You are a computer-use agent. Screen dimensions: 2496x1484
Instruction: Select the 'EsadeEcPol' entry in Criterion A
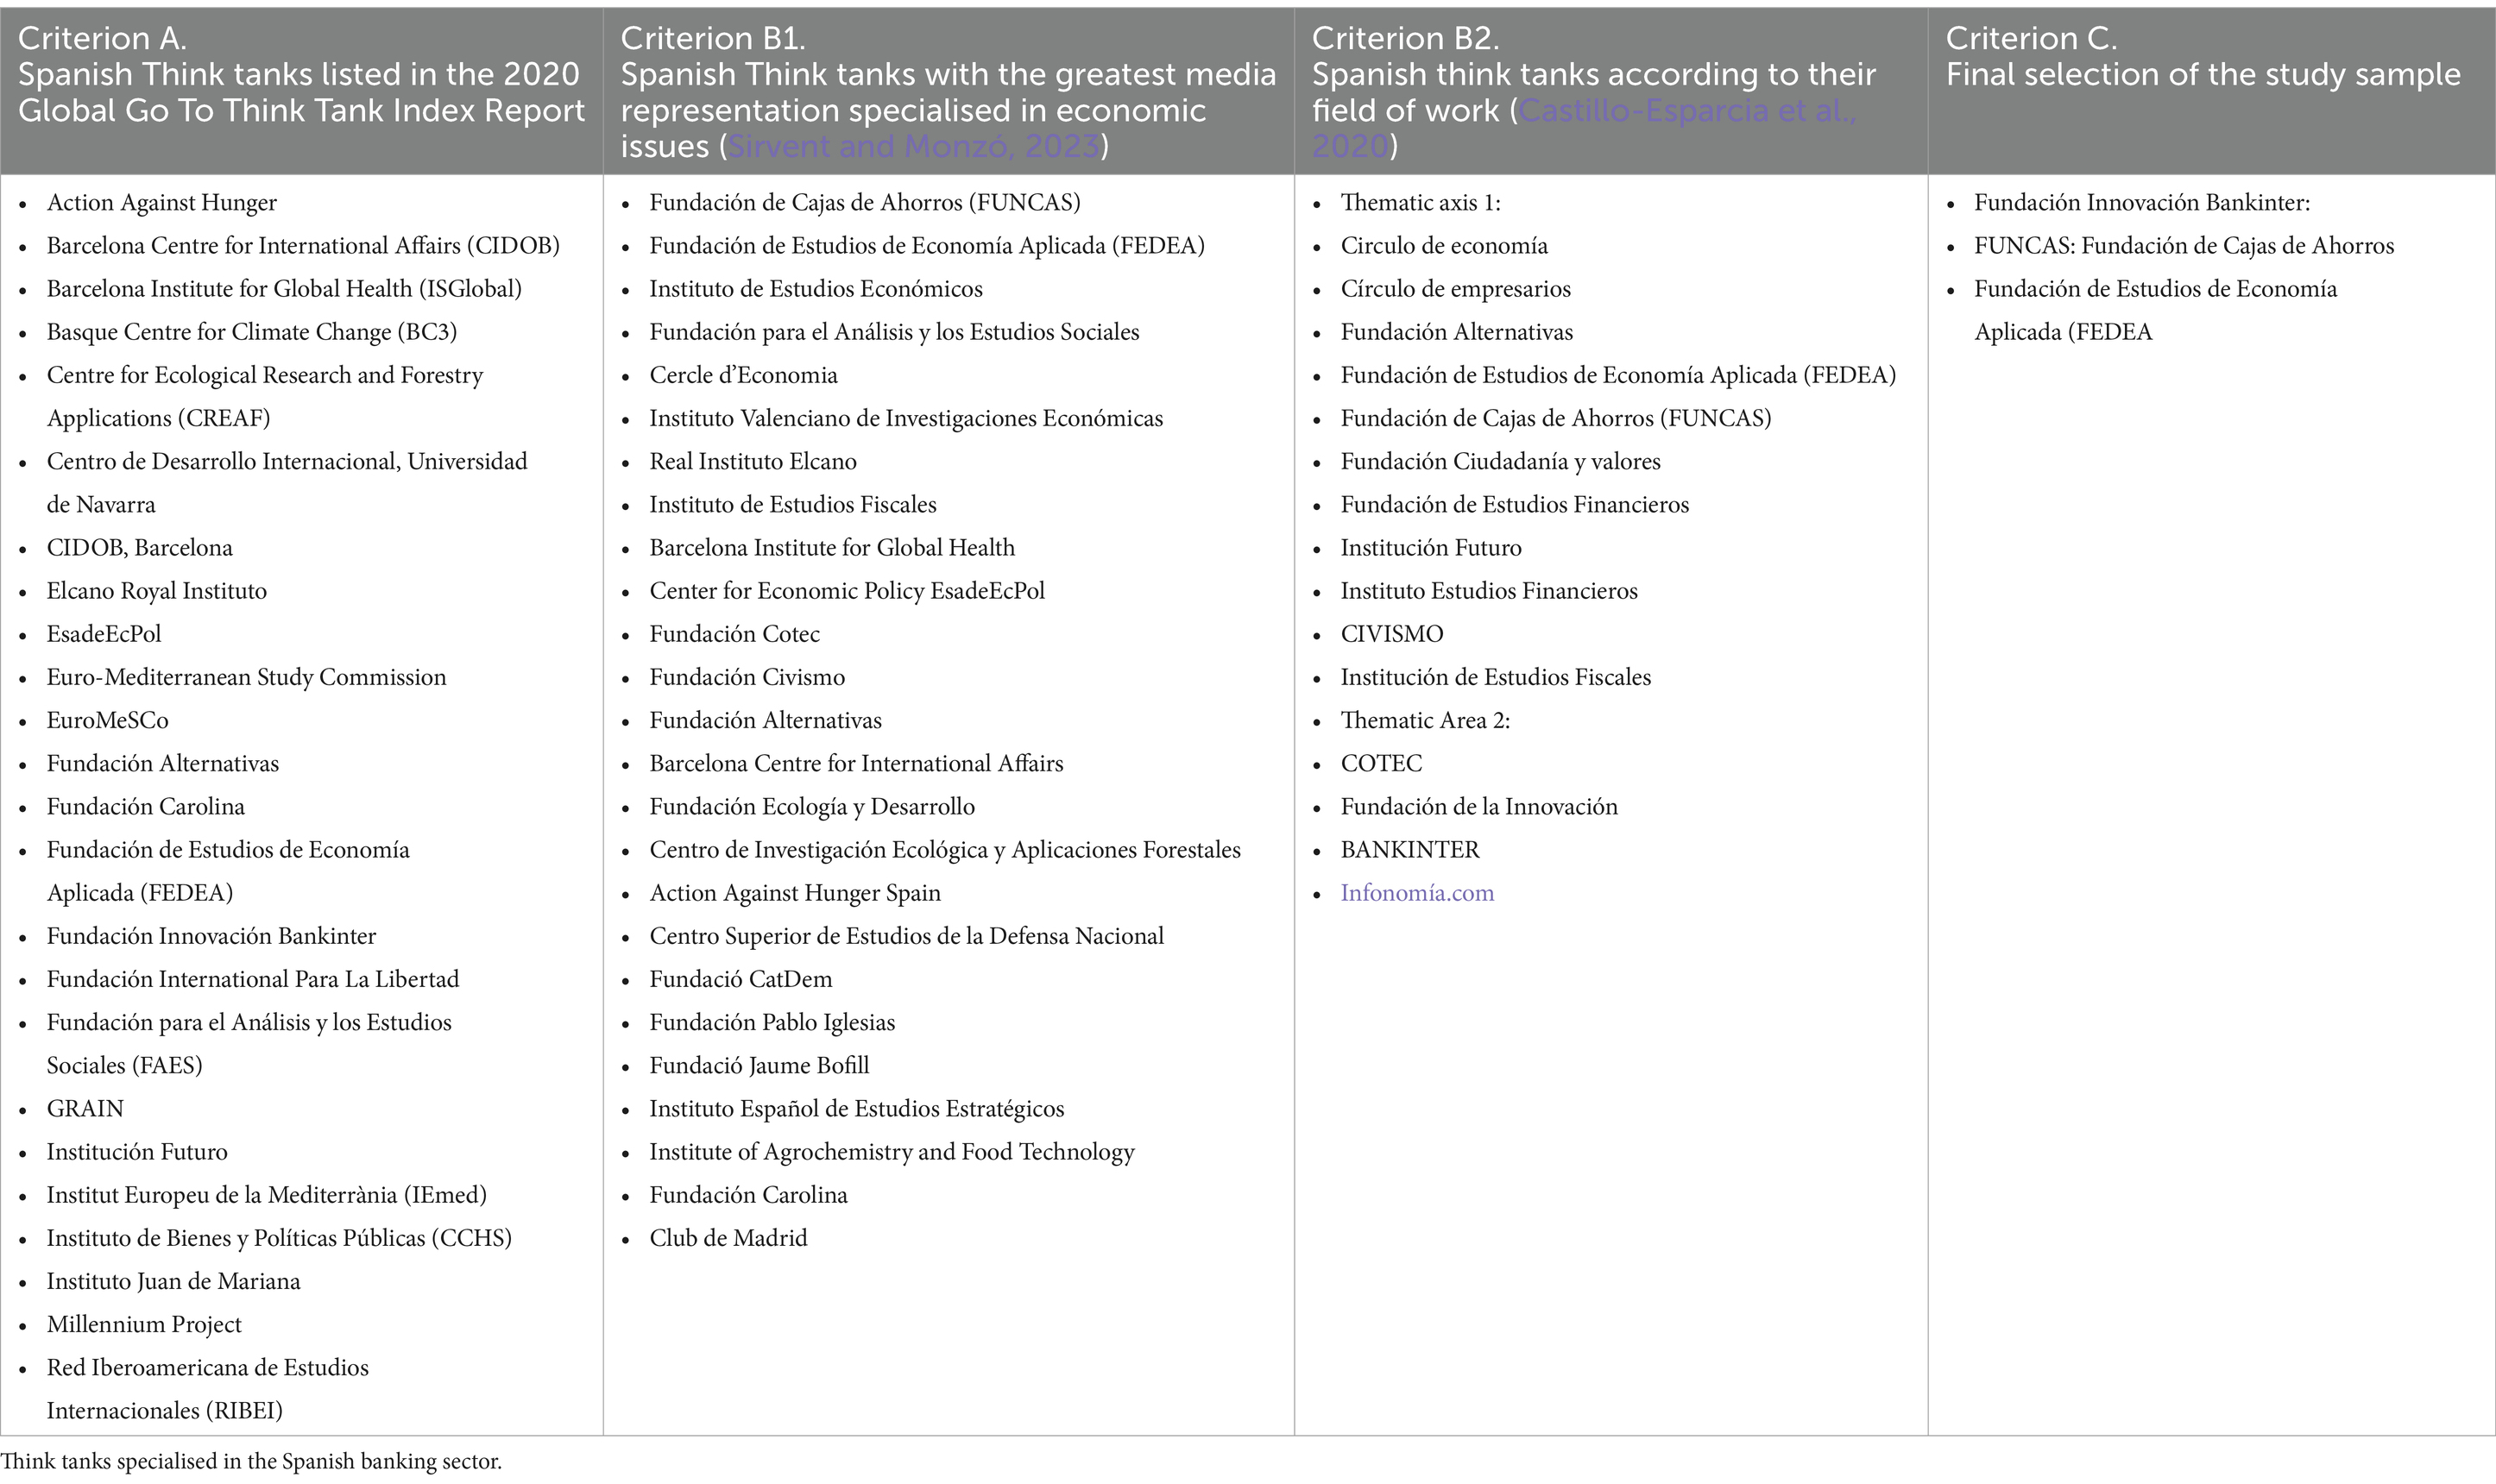click(x=103, y=634)
